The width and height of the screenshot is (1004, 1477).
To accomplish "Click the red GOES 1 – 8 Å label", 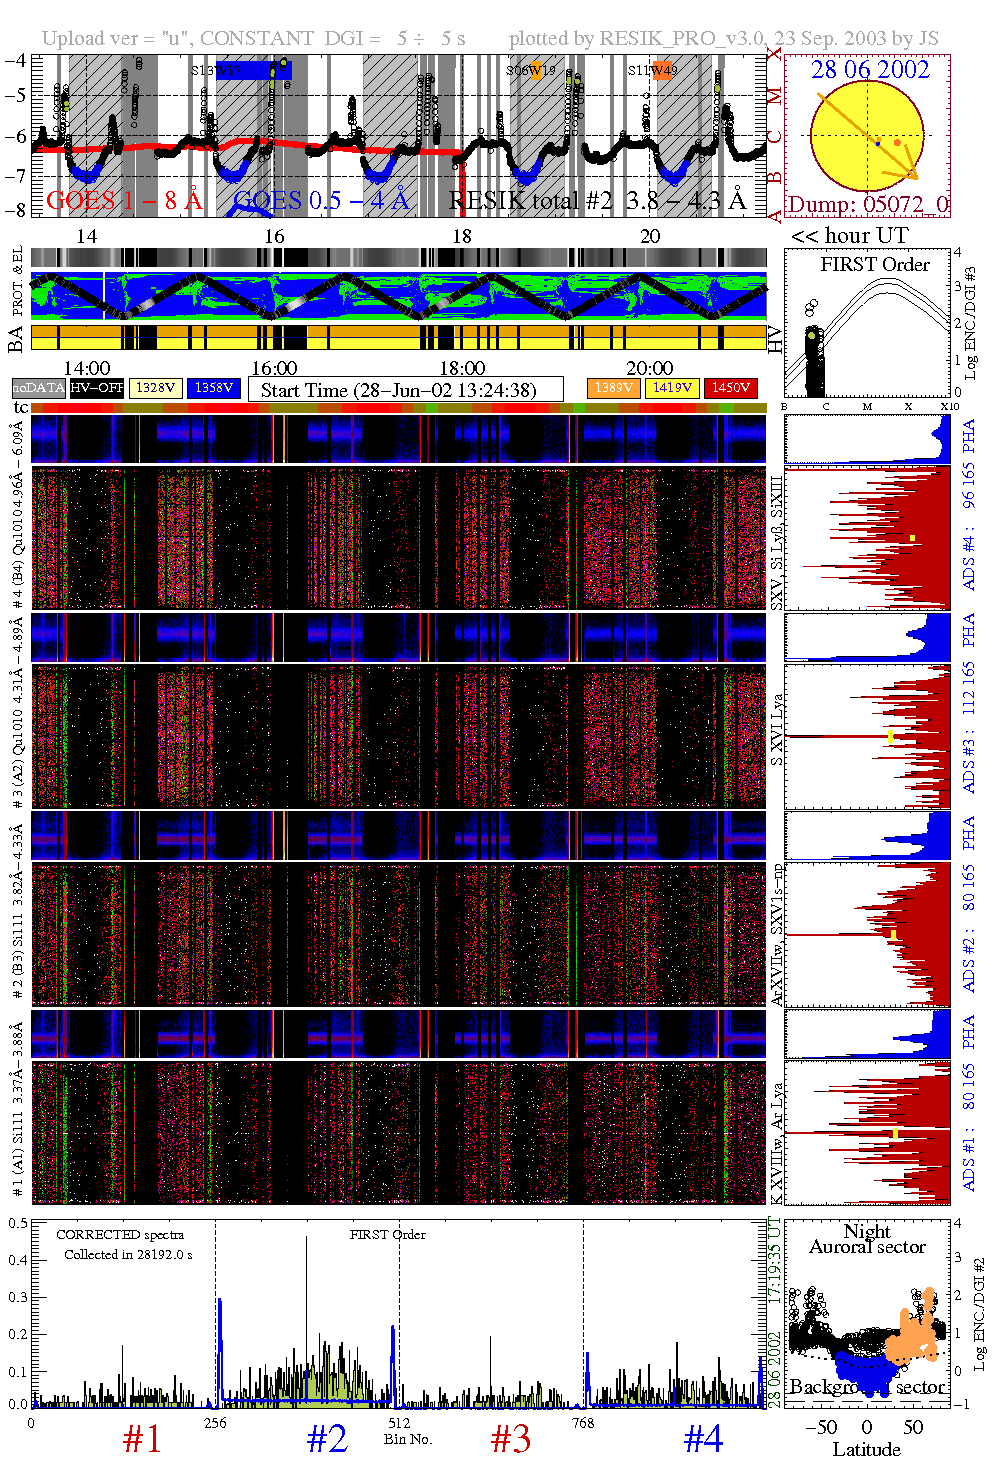I will (124, 201).
